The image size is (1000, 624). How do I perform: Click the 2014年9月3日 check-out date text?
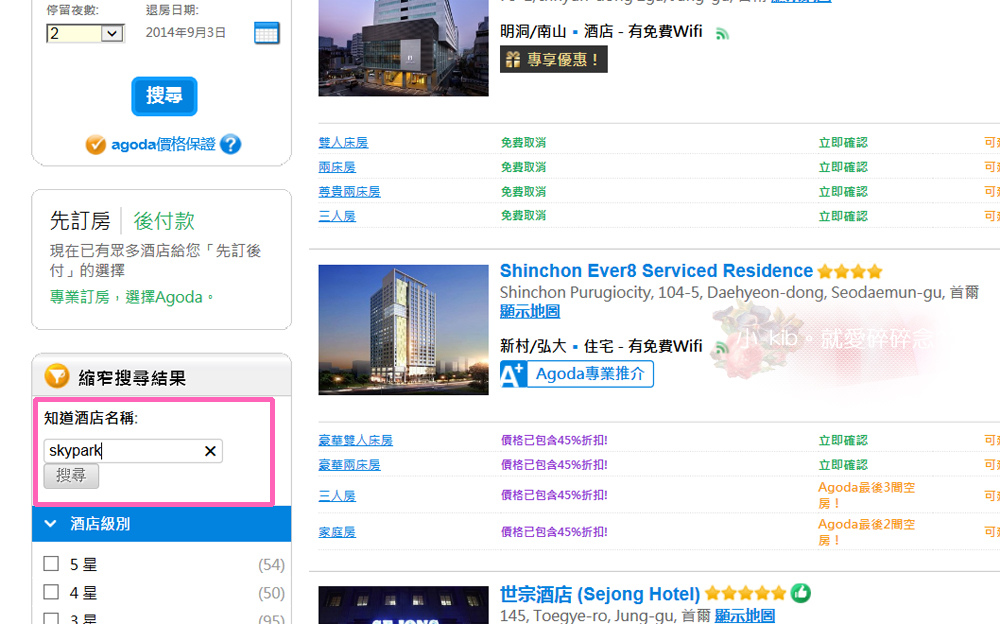(x=186, y=33)
